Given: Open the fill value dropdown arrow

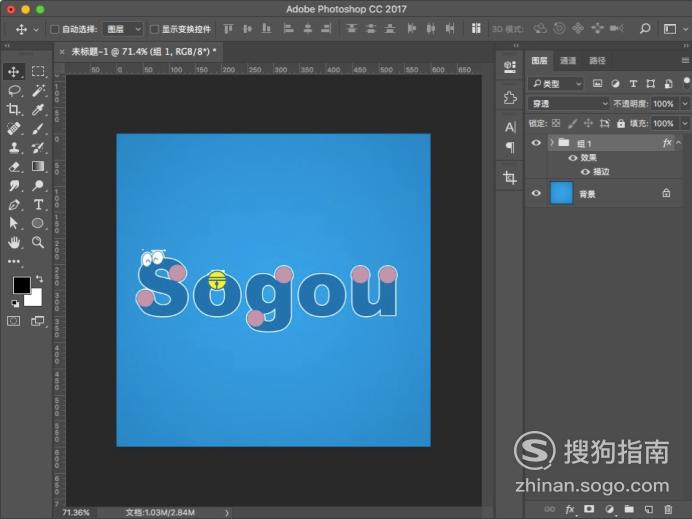Looking at the screenshot, I should pos(684,124).
